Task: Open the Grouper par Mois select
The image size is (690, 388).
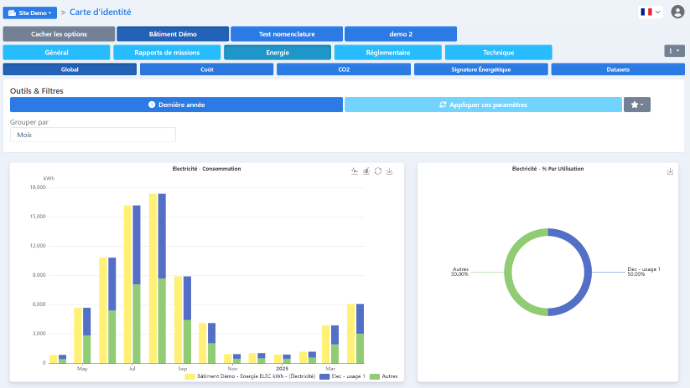Action: click(93, 135)
